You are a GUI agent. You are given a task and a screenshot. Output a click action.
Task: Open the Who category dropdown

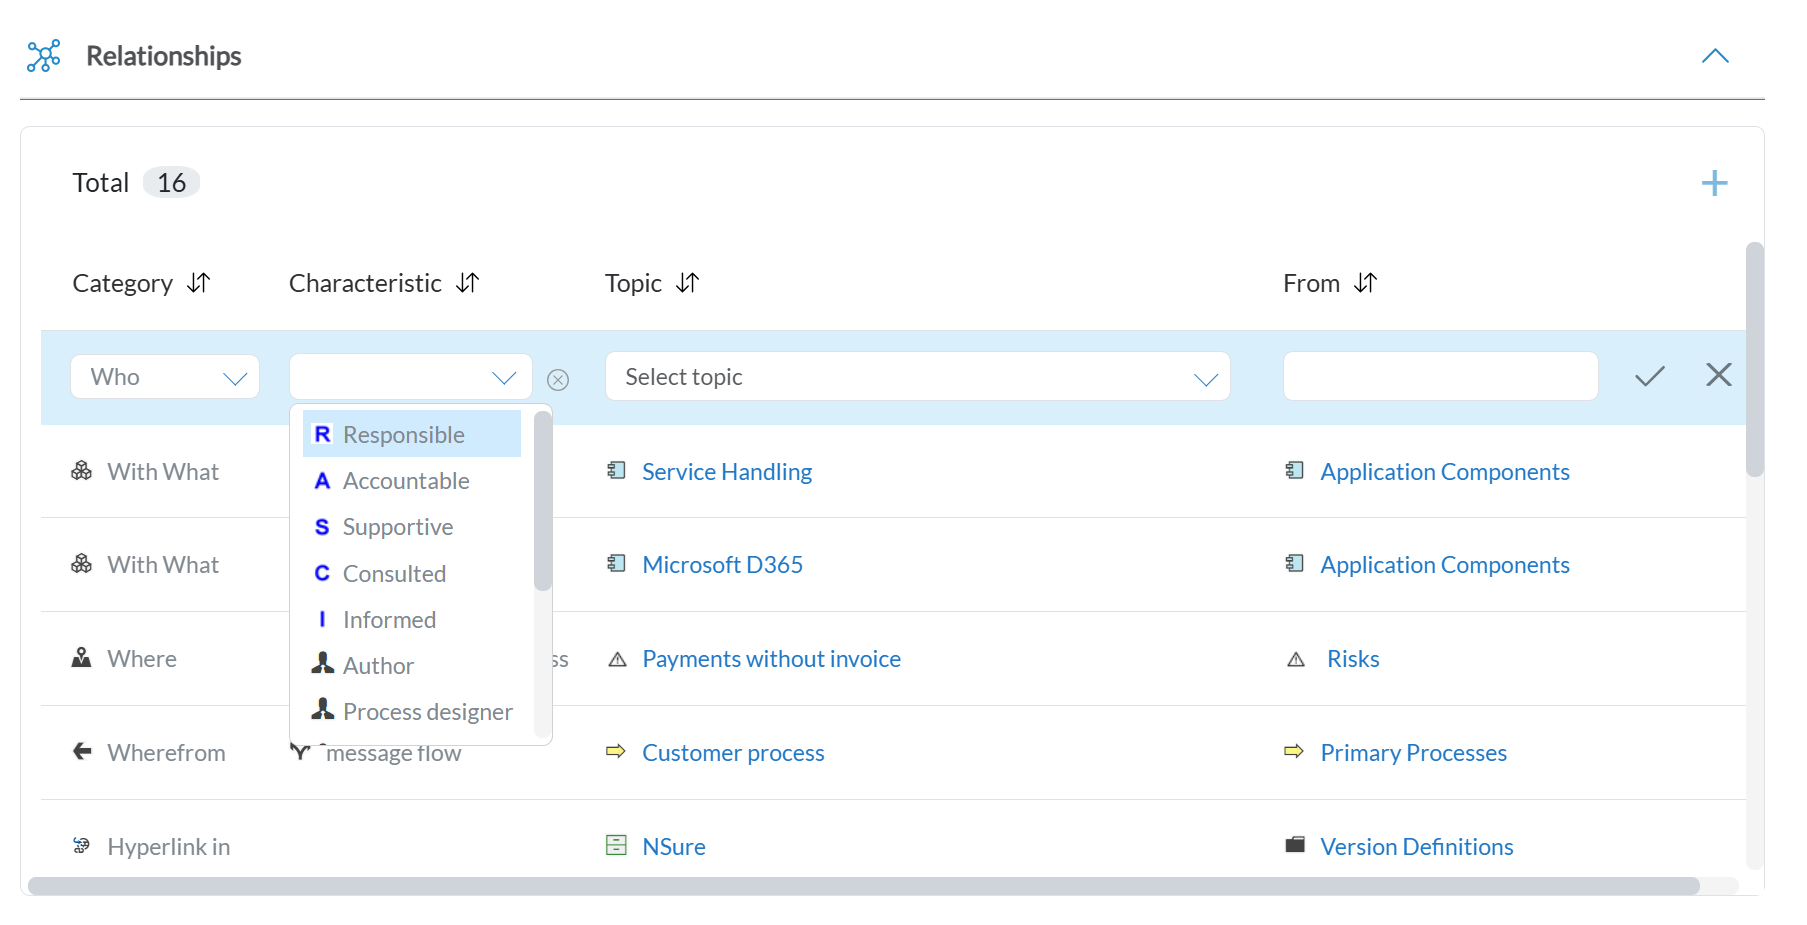(165, 377)
